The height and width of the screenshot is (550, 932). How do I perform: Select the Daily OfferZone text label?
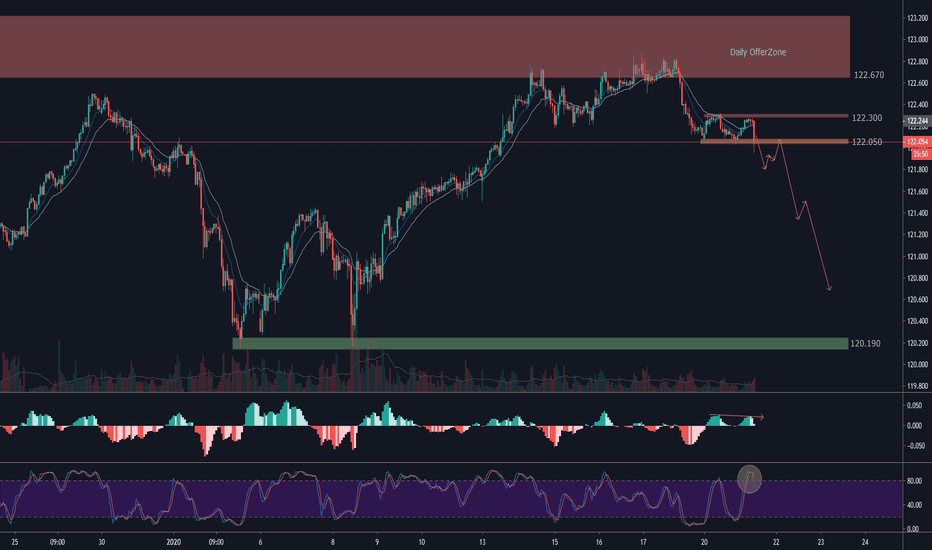pos(756,52)
